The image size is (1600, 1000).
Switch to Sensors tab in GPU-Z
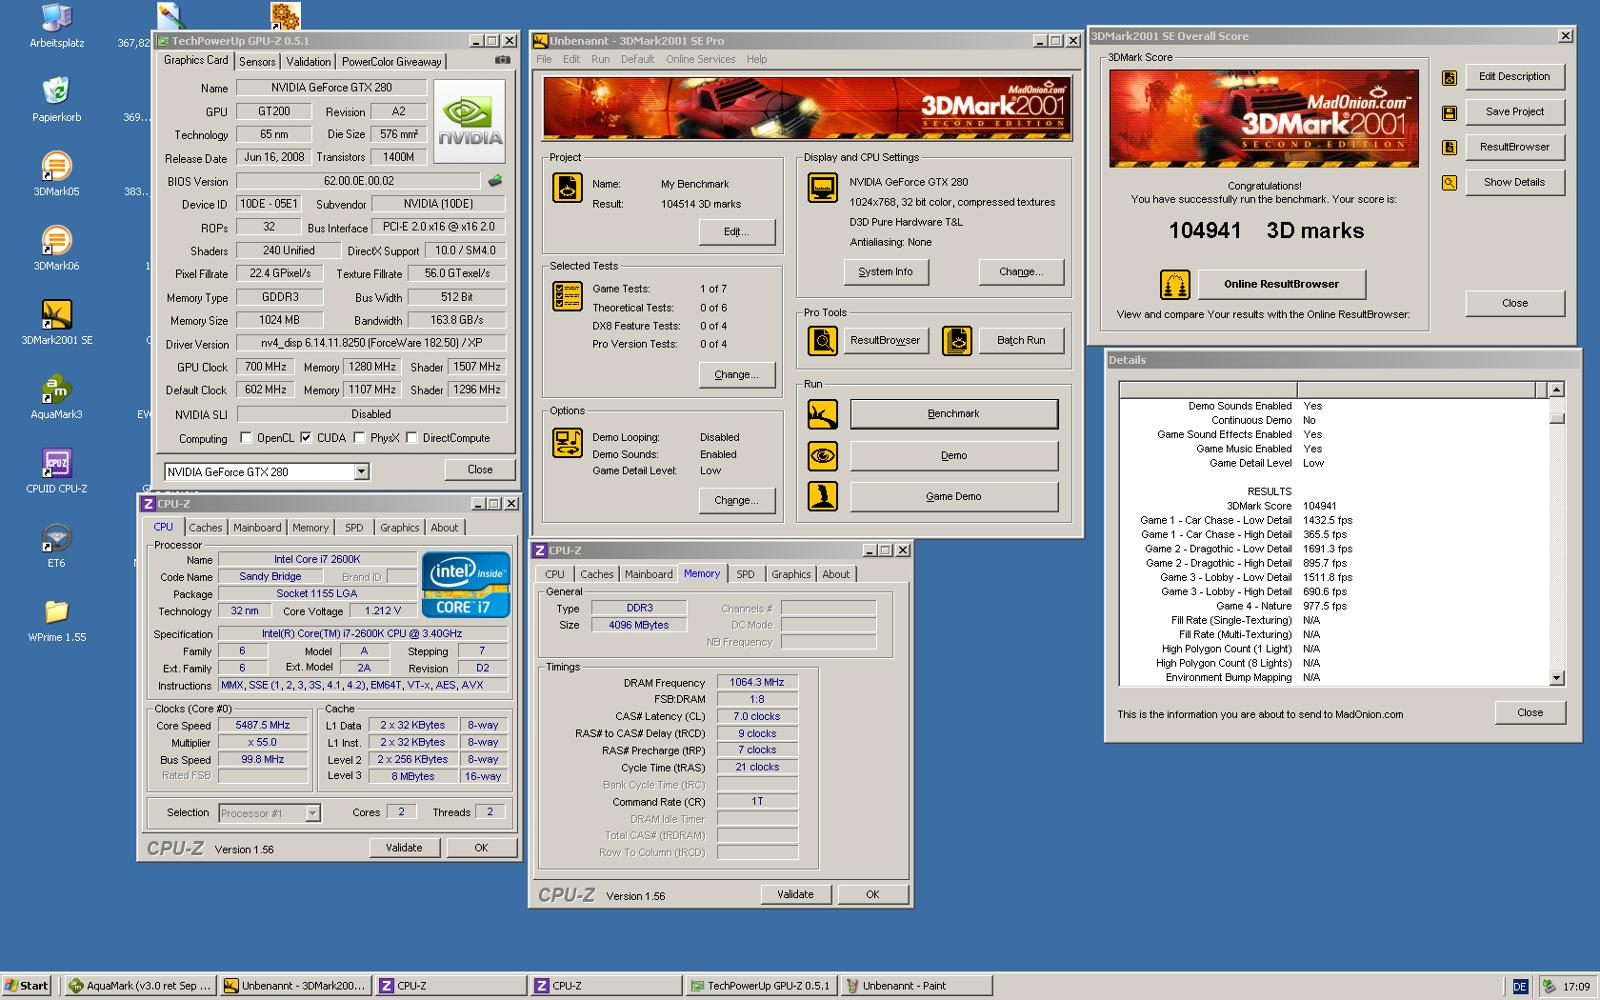257,62
